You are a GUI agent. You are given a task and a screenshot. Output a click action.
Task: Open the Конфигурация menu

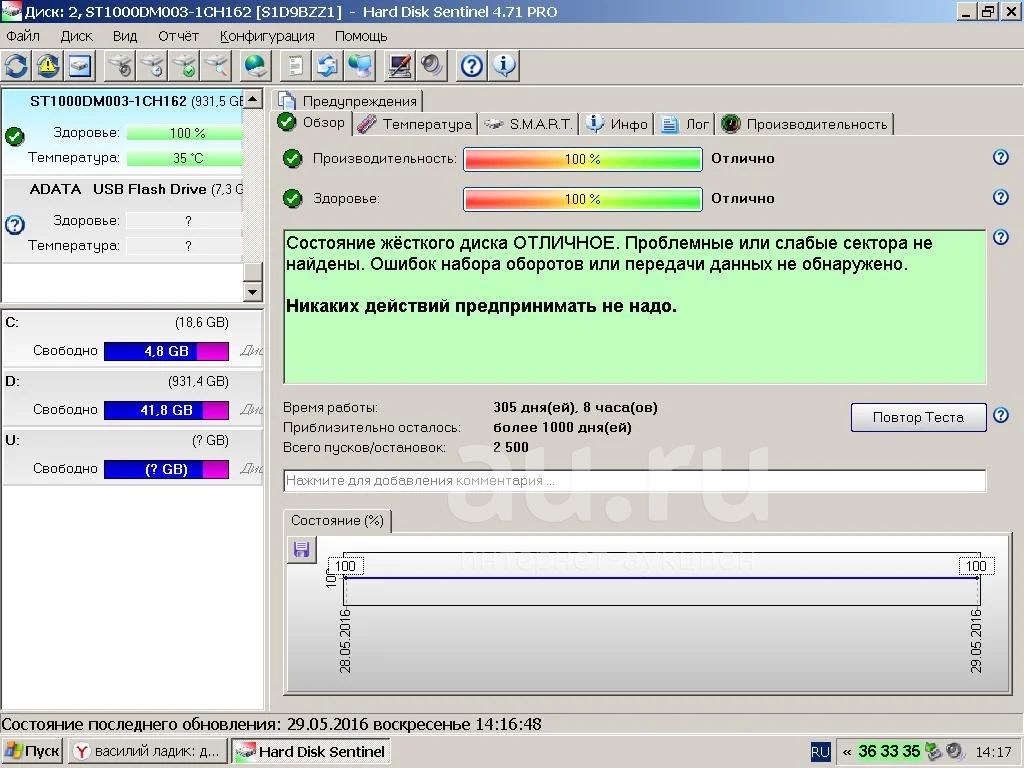[267, 36]
